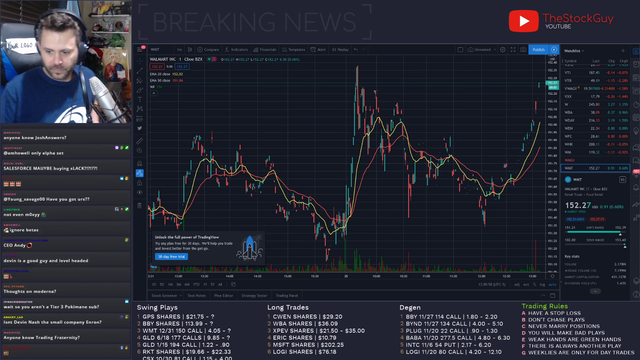Viewport: 640px width, 360px height.
Task: Click the day's range slider bar
Action: click(594, 232)
